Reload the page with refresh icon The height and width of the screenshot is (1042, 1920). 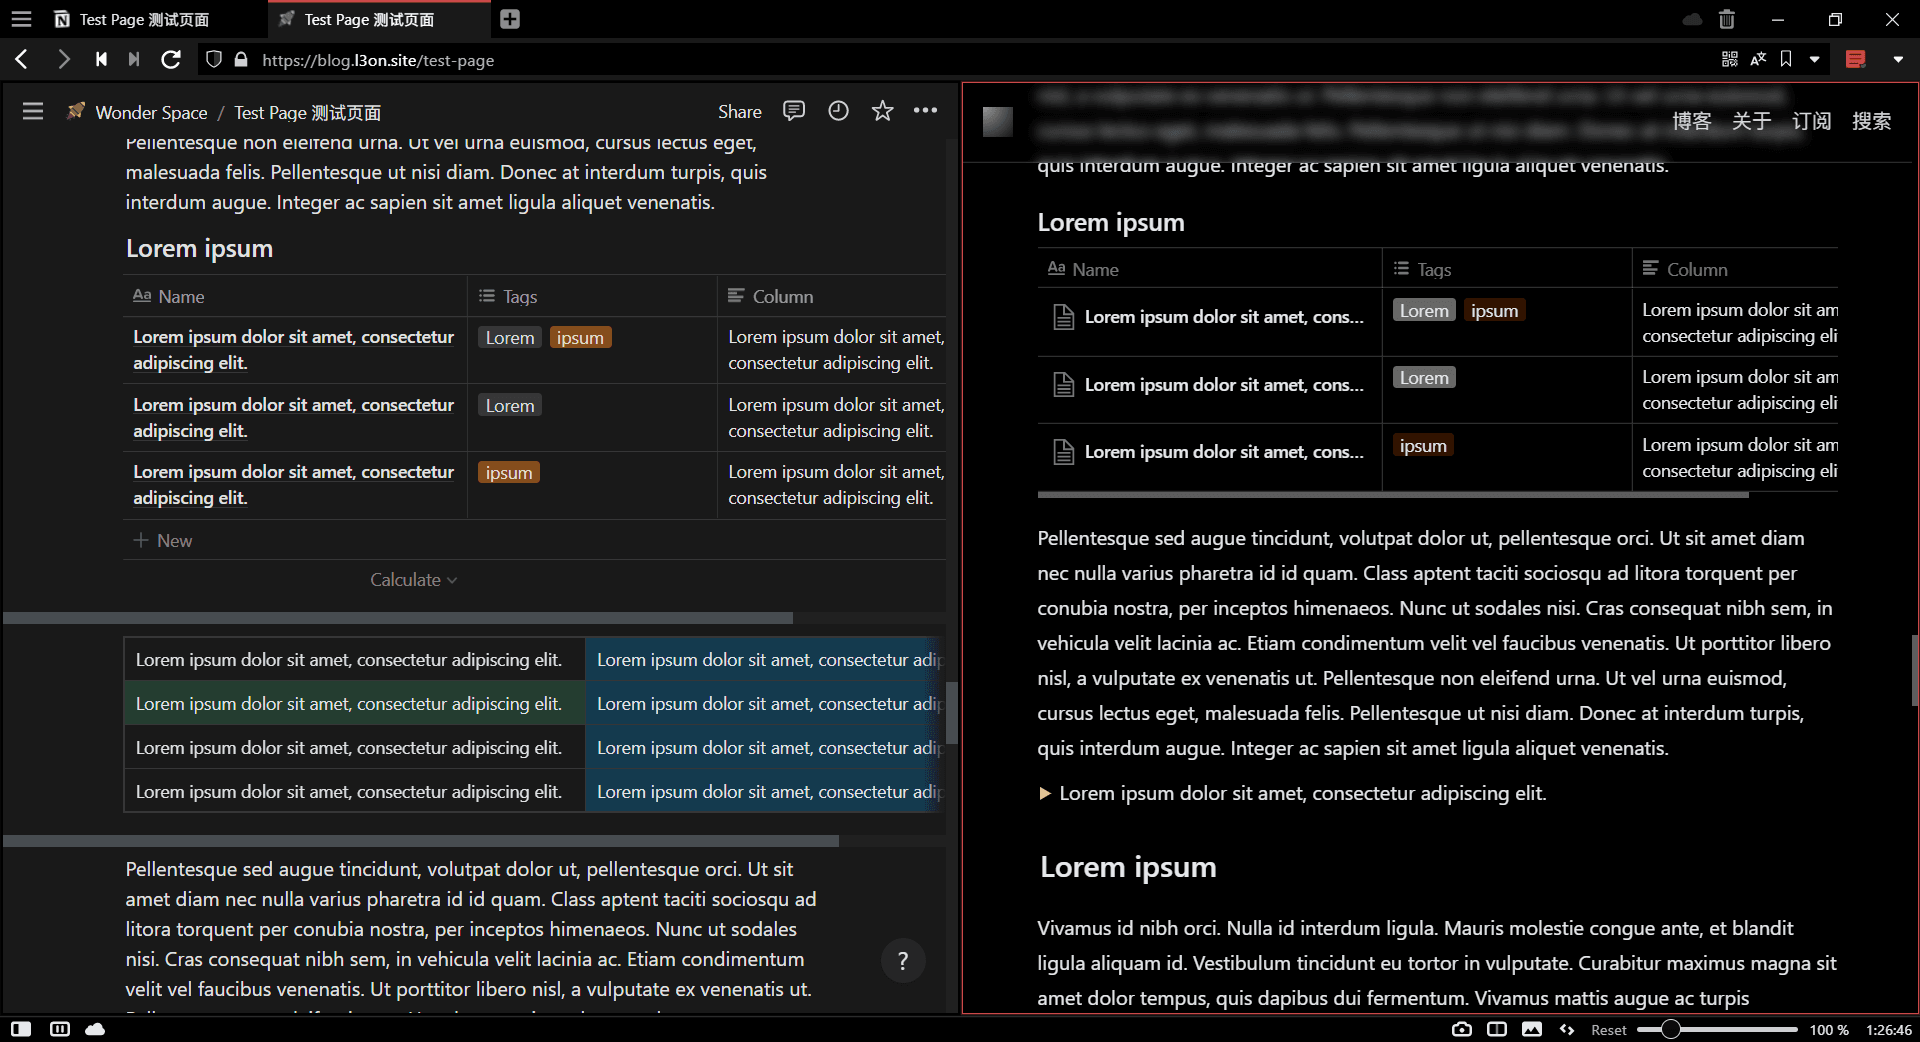coord(171,60)
